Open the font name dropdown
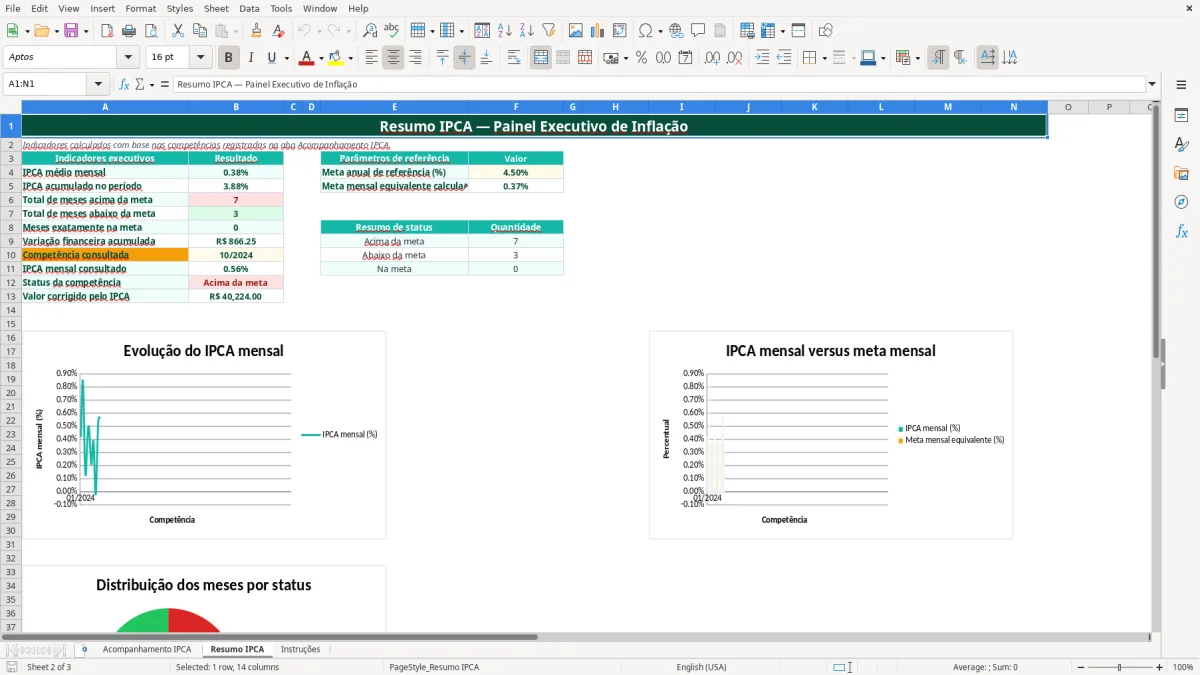Screen dimensions: 1200x675 click(x=127, y=58)
